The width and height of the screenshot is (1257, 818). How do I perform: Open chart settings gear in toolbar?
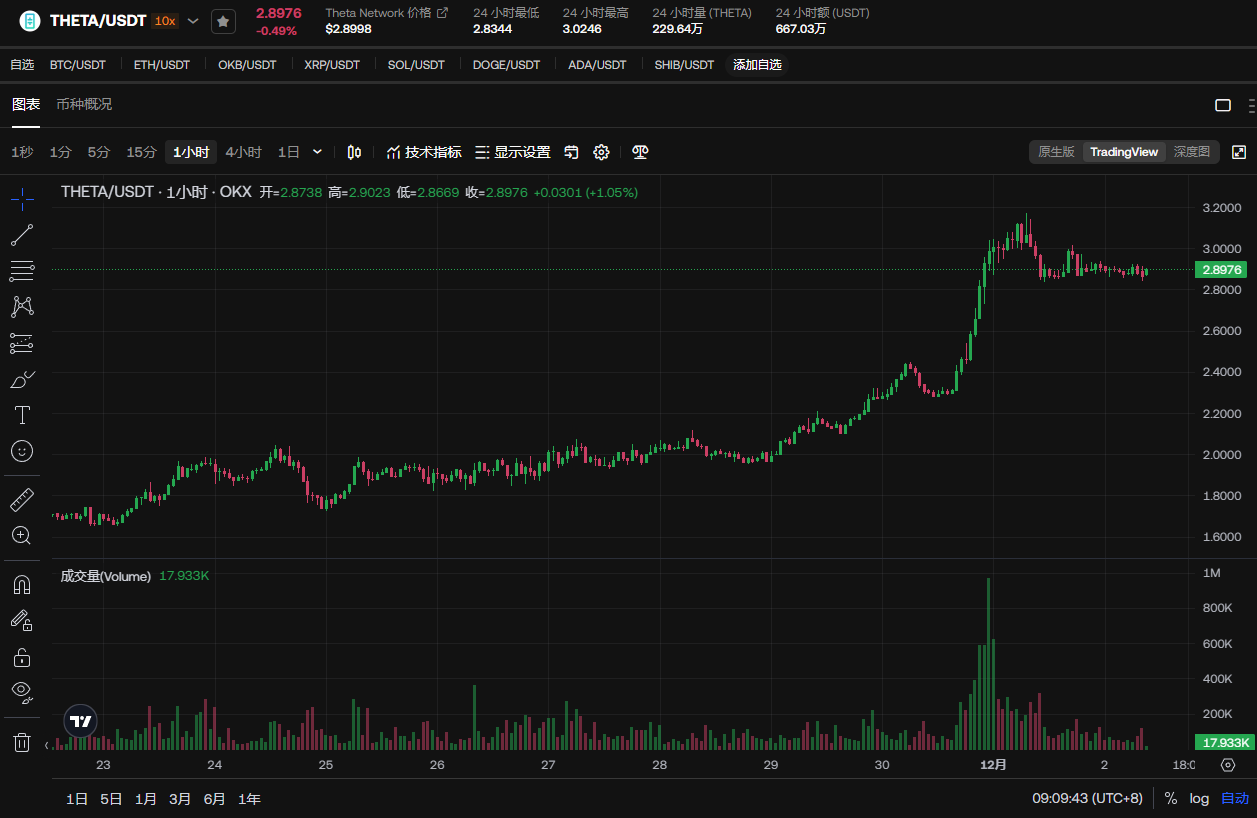pyautogui.click(x=601, y=152)
